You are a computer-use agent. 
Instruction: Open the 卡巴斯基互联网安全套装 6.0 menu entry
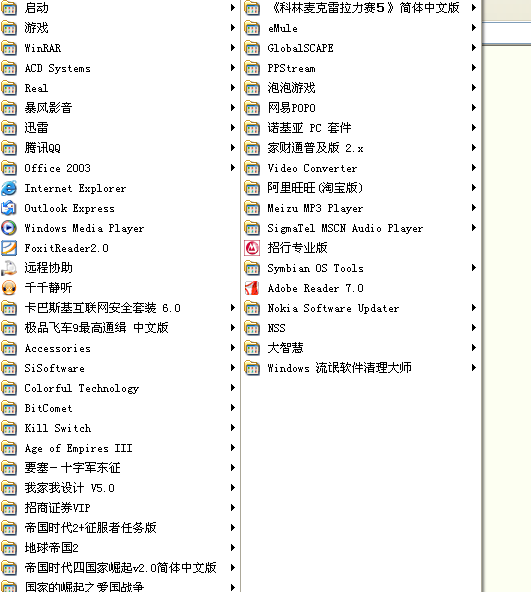tap(119, 308)
